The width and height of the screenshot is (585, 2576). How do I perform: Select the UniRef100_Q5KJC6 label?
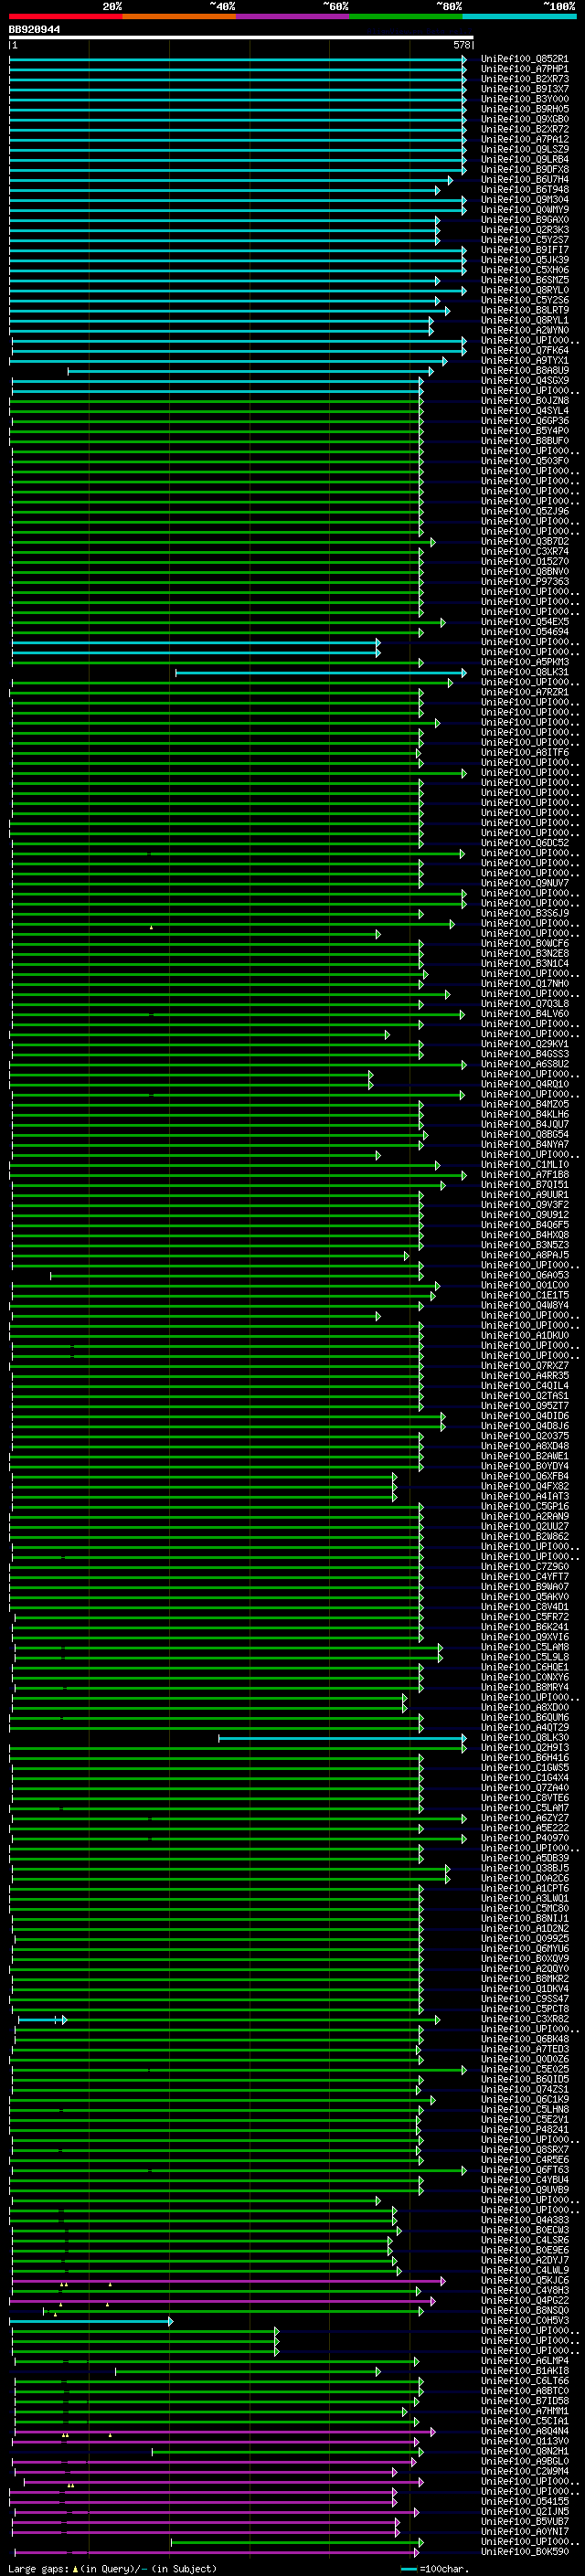click(x=525, y=2281)
